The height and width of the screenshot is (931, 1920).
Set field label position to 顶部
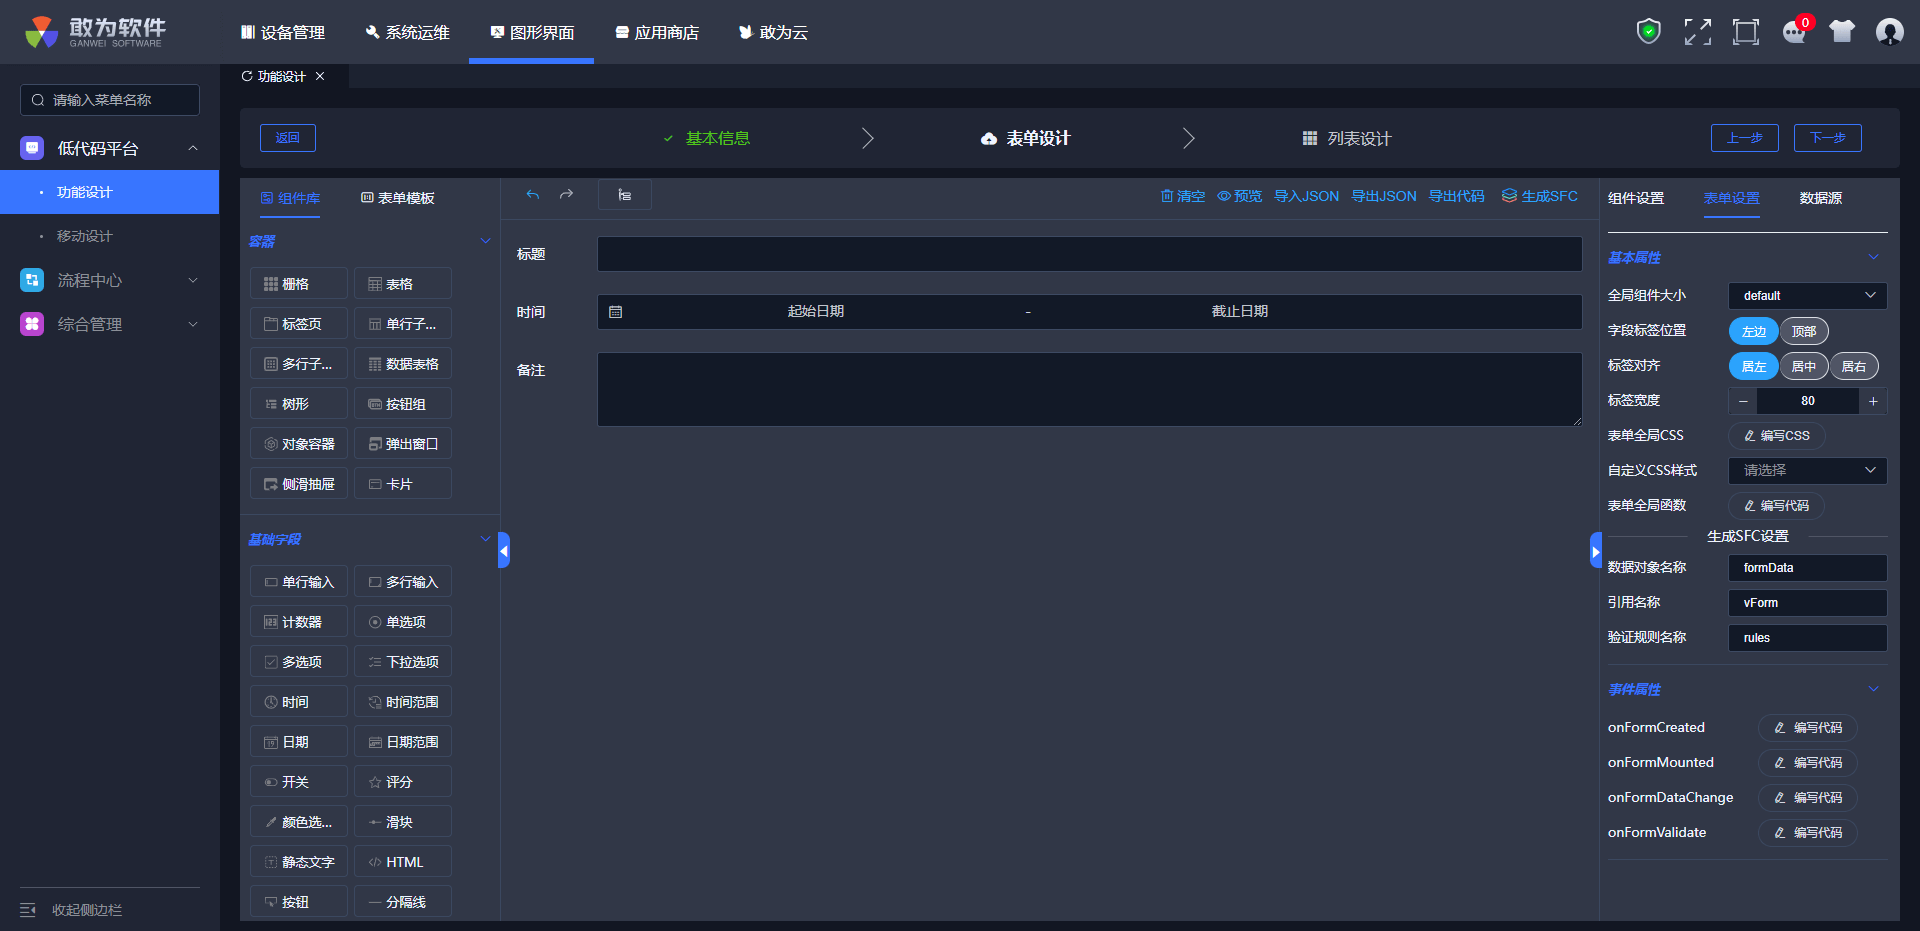click(x=1804, y=331)
